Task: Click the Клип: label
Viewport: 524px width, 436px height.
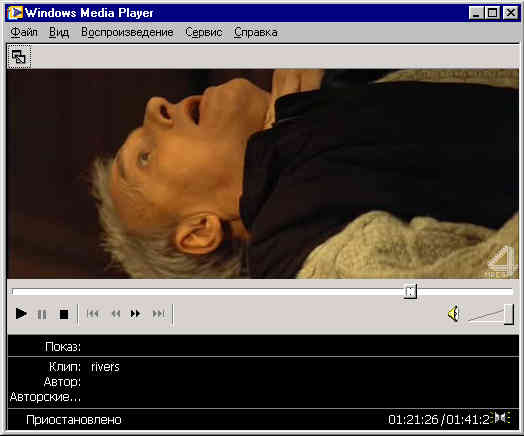Action: pyautogui.click(x=65, y=367)
